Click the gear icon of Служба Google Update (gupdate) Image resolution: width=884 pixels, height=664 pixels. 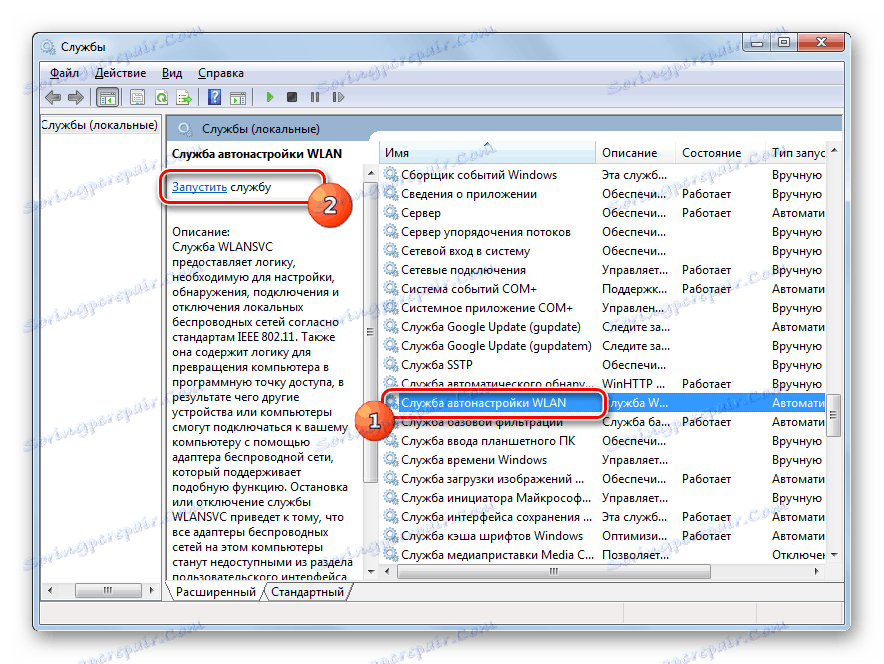tap(391, 326)
